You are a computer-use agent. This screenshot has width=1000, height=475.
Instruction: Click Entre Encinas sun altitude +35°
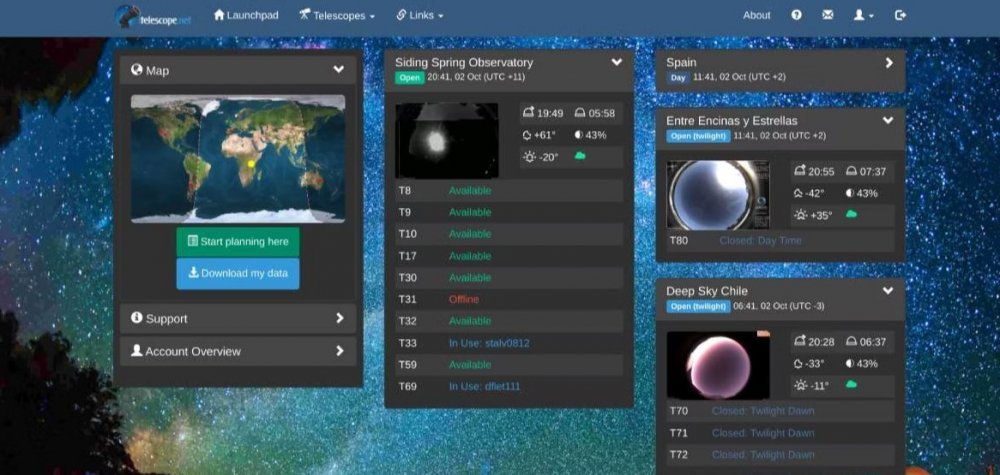pos(813,216)
